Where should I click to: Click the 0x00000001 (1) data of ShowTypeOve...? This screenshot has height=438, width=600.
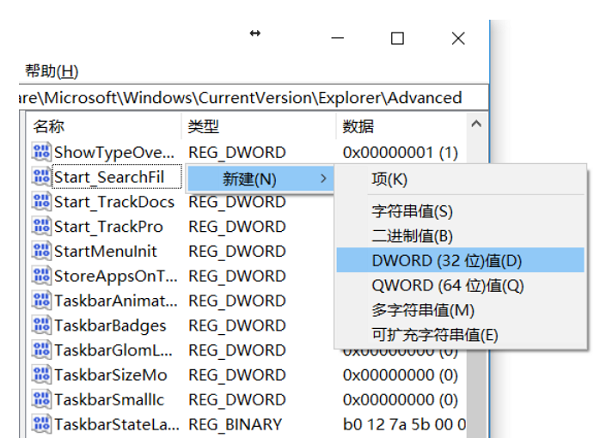400,153
